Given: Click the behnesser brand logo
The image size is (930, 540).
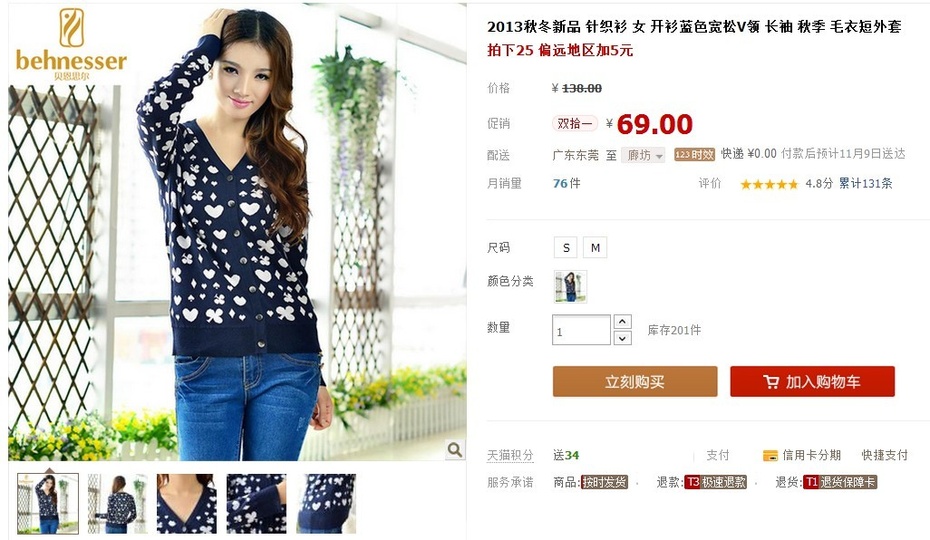Looking at the screenshot, I should (x=71, y=45).
